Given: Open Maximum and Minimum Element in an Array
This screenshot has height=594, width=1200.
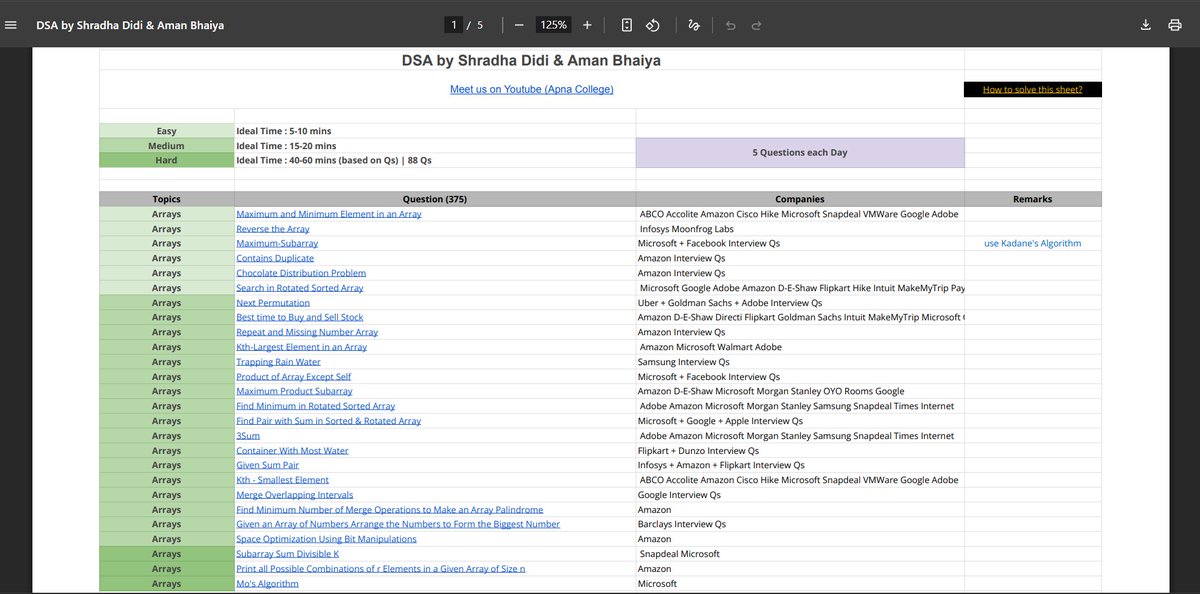Looking at the screenshot, I should 329,213.
